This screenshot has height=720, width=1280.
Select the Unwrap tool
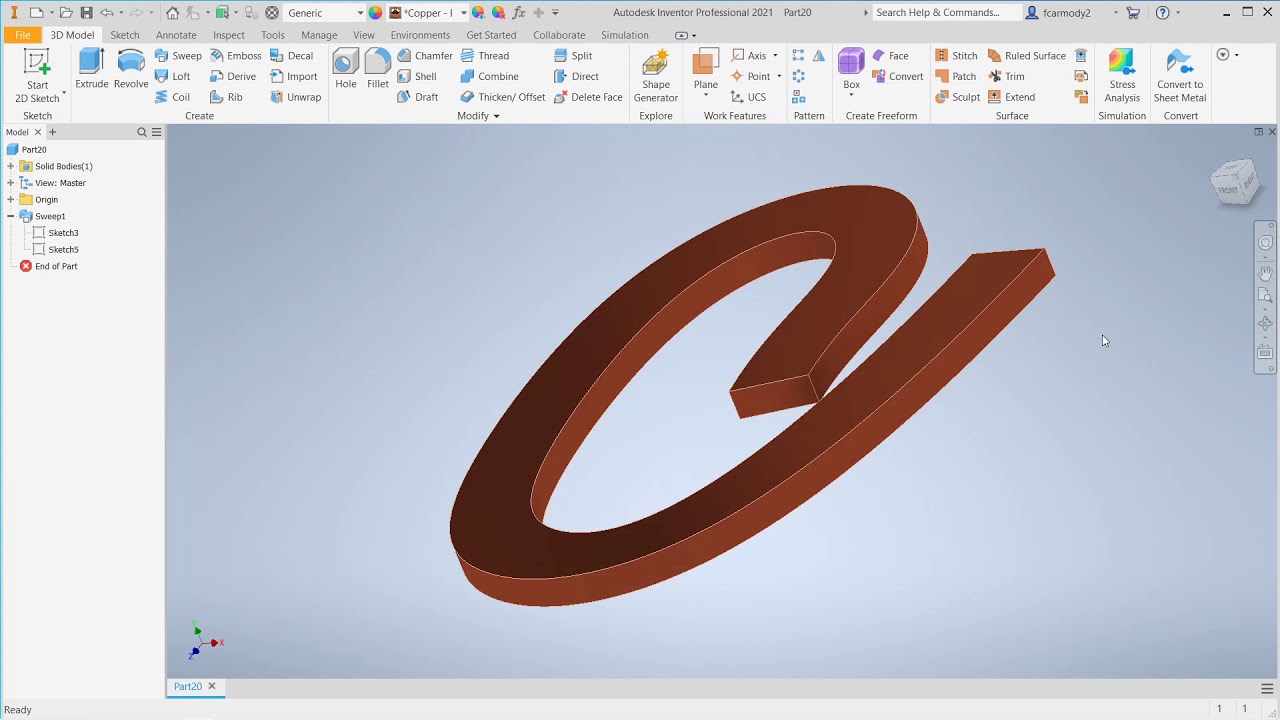(295, 97)
